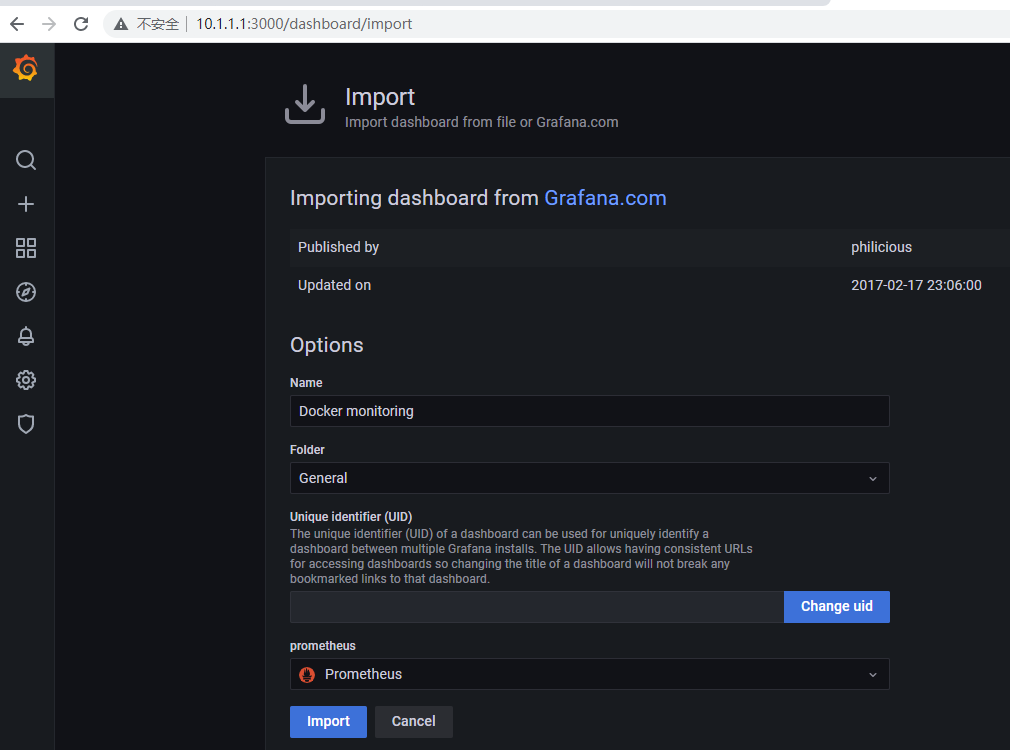This screenshot has height=750, width=1010.
Task: Open the Create plus menu
Action: click(x=26, y=204)
